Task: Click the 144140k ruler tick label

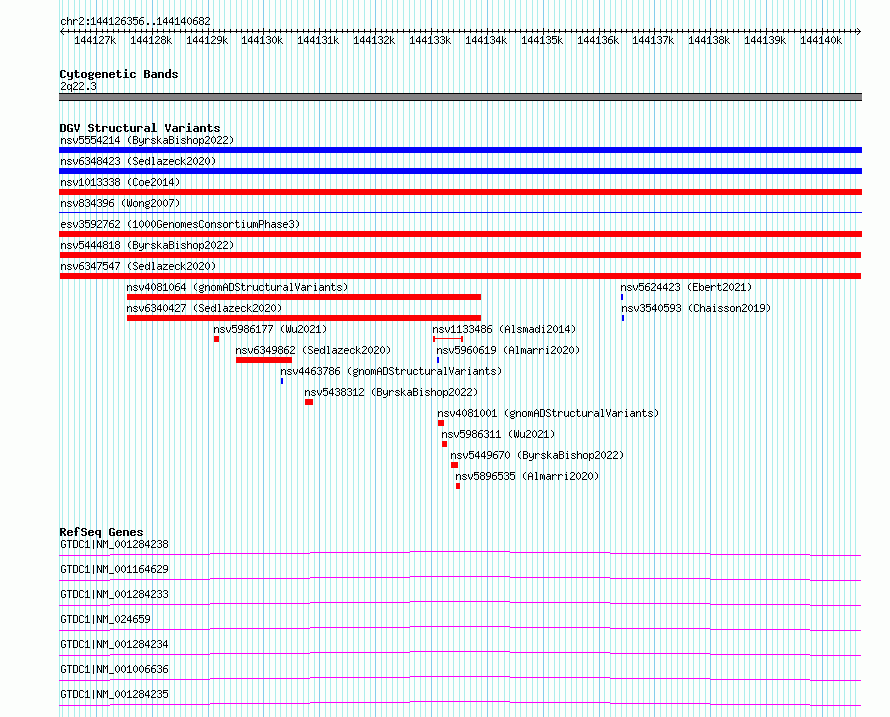Action: pyautogui.click(x=821, y=40)
